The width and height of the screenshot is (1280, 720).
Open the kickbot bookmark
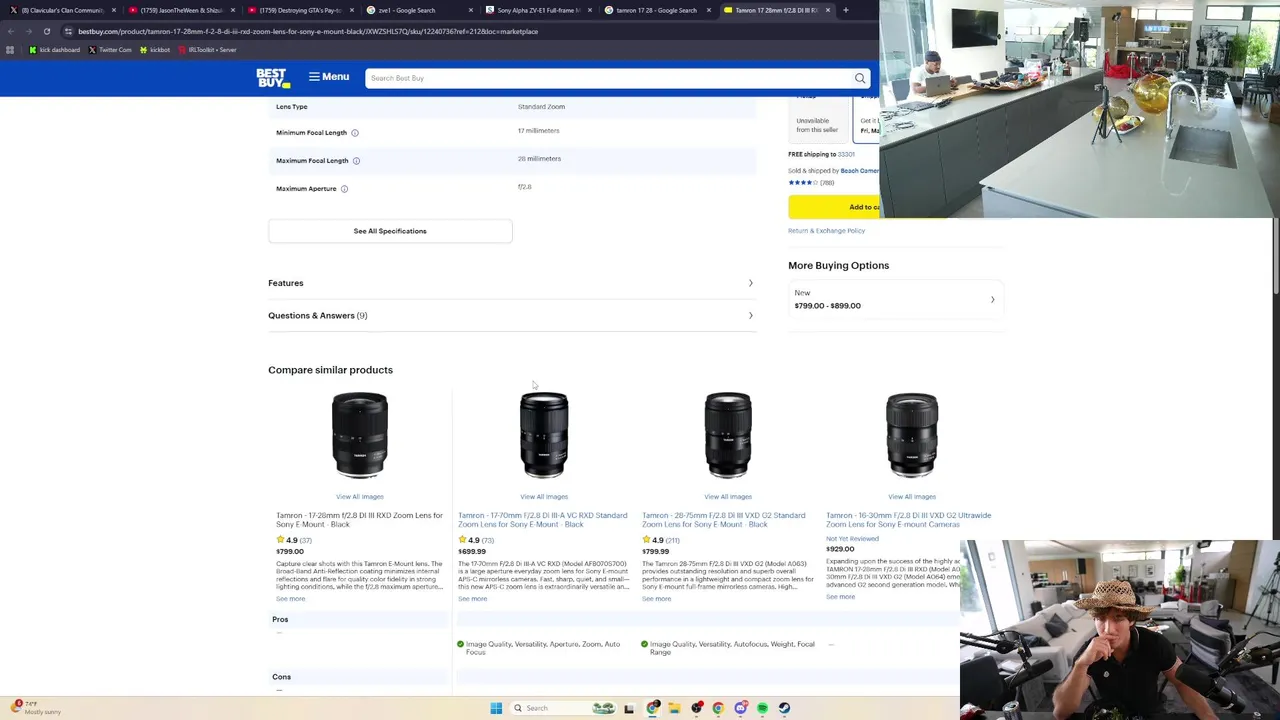click(x=155, y=50)
